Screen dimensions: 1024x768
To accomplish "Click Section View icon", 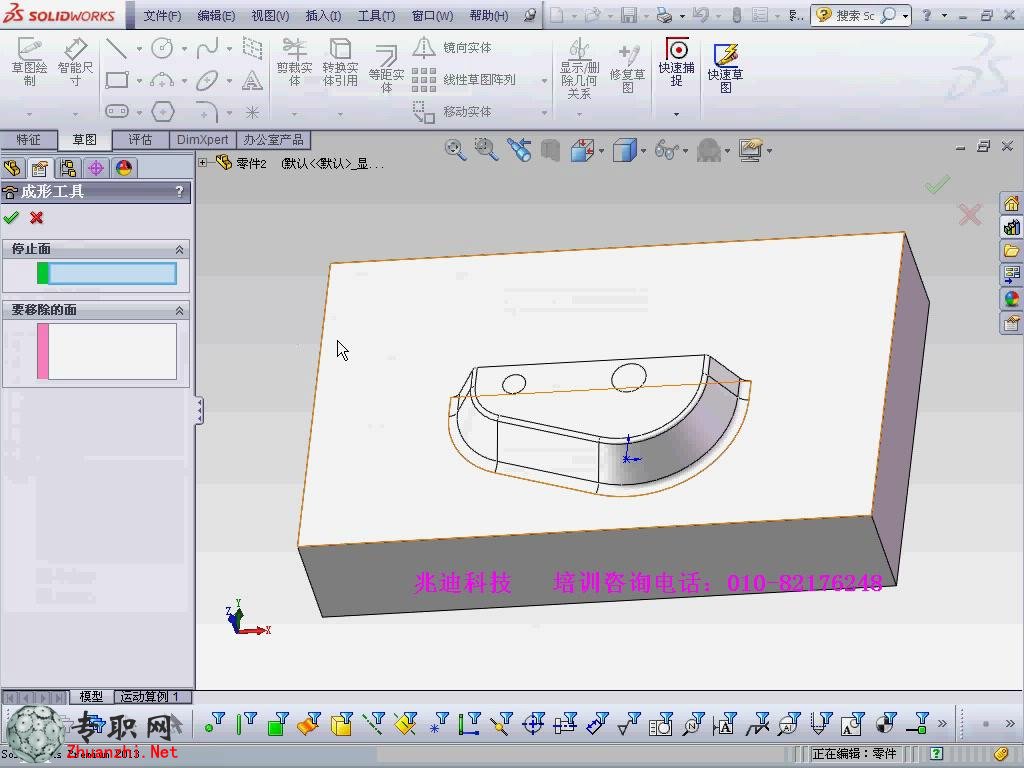I will (551, 150).
